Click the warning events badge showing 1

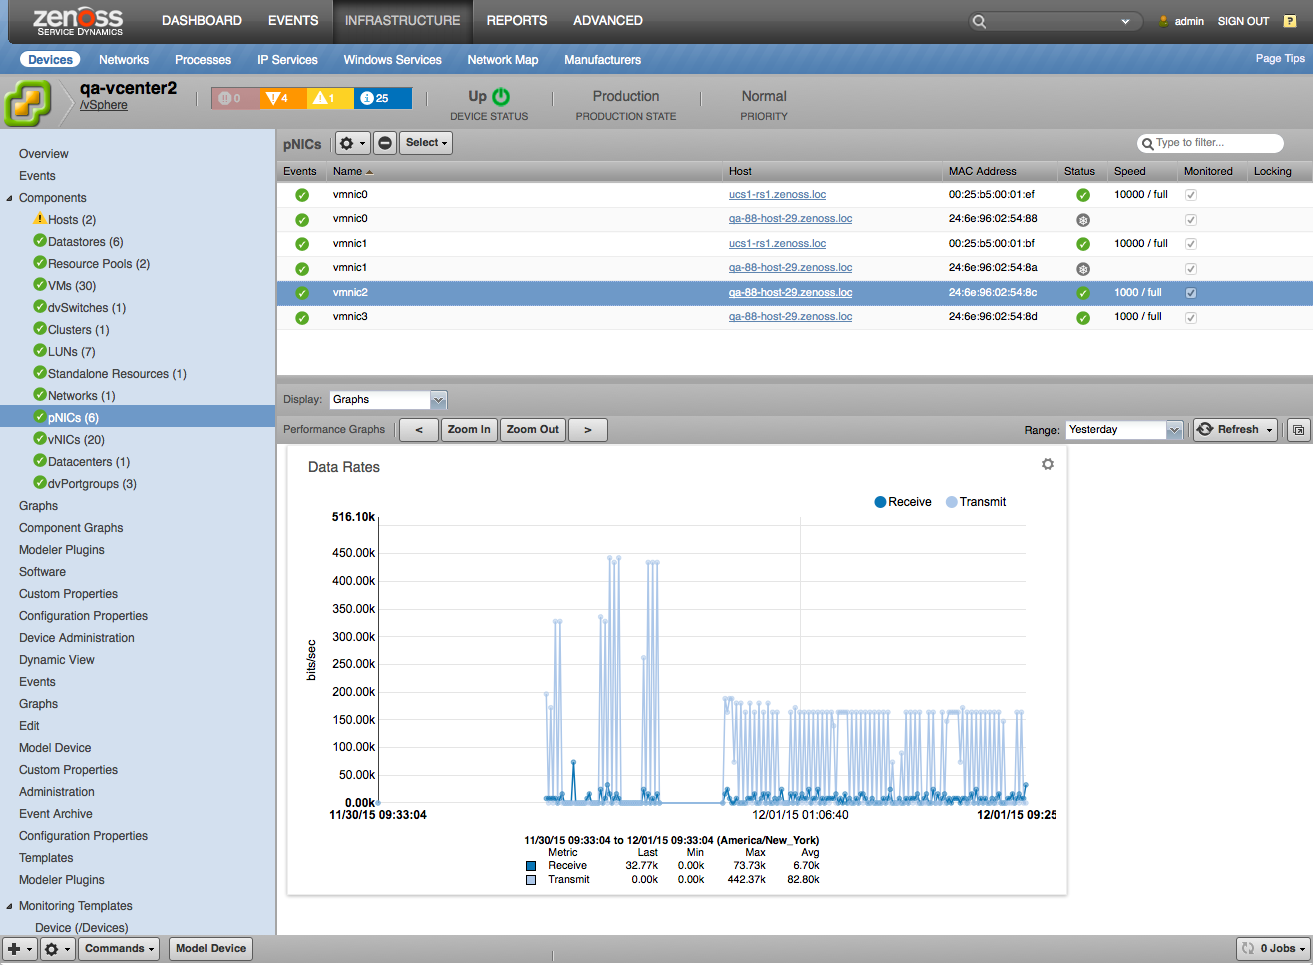pos(331,98)
